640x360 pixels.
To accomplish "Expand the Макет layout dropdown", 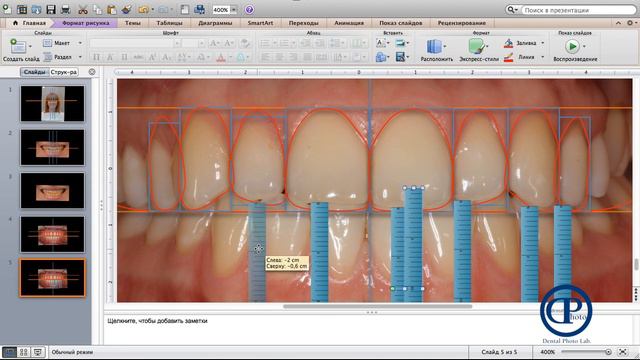I will [80, 43].
